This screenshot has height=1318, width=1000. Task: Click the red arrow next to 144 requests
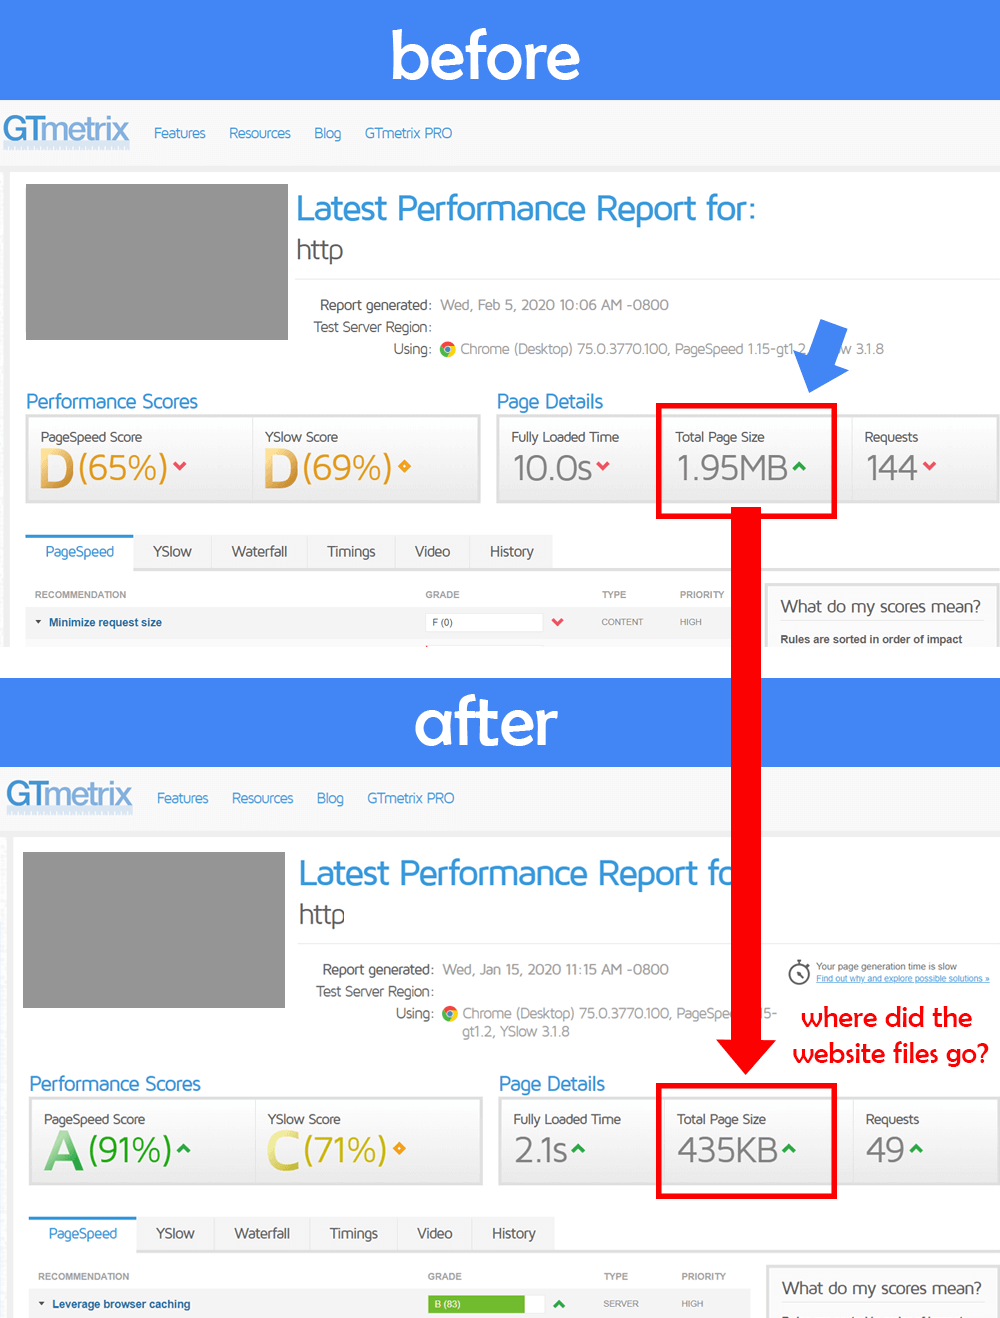930,466
